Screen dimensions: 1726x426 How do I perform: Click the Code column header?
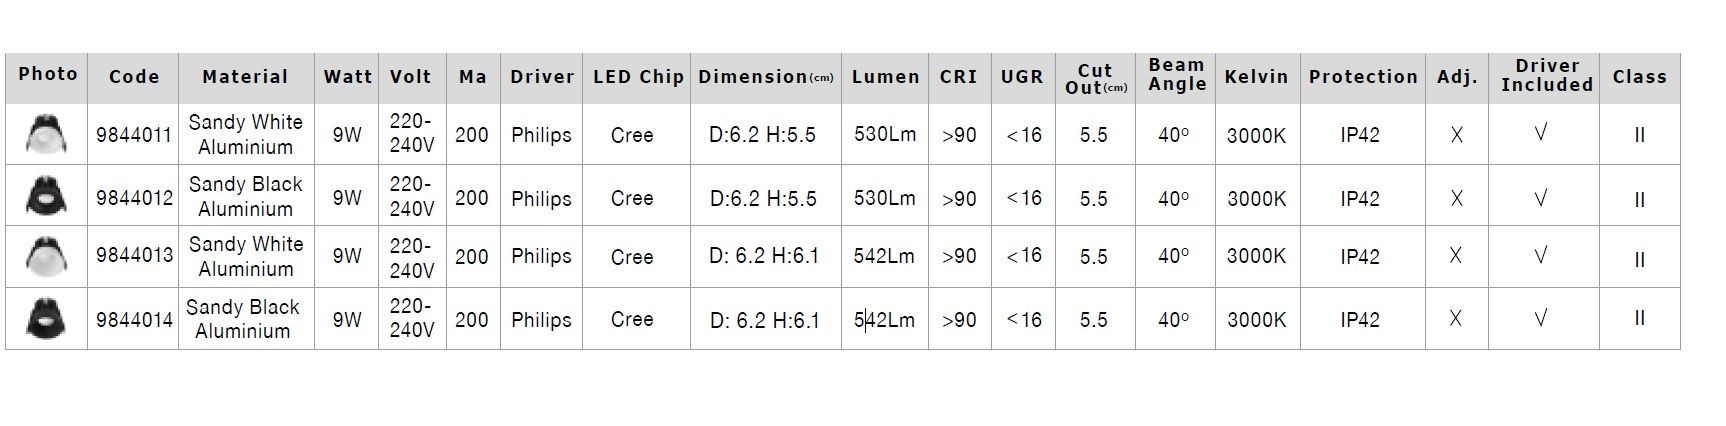pos(134,77)
